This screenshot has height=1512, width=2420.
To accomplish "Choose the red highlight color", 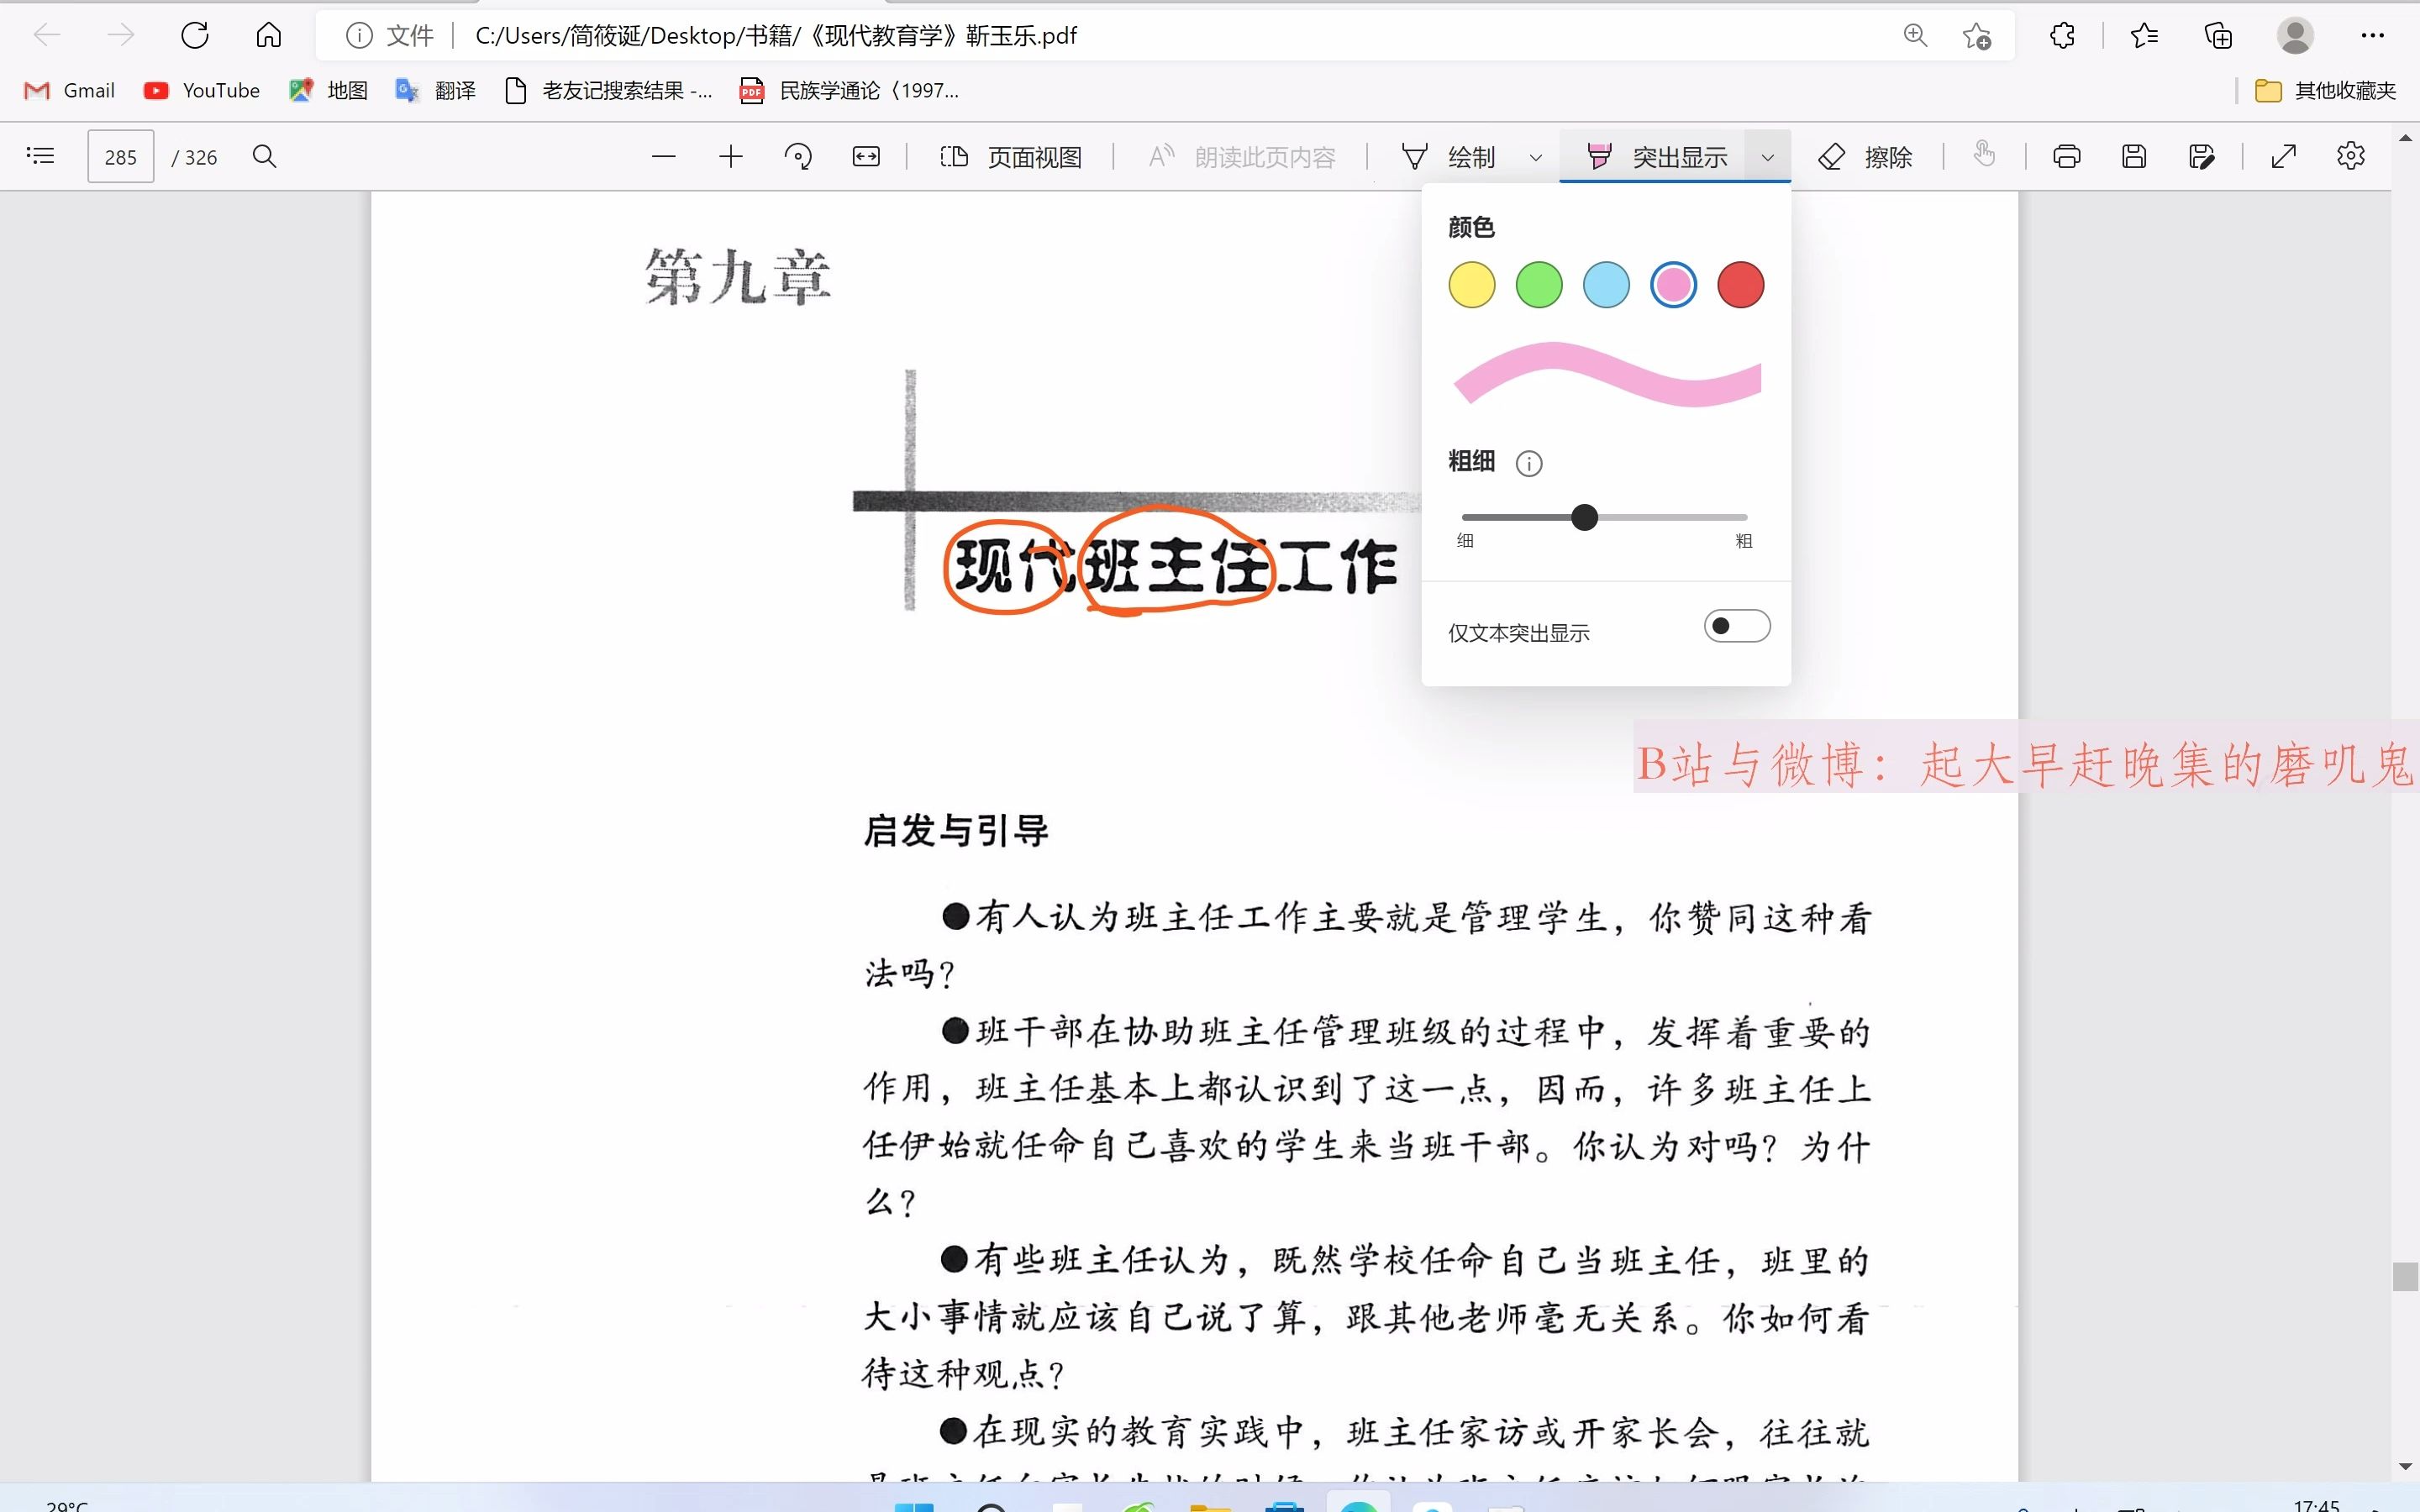I will click(x=1741, y=285).
